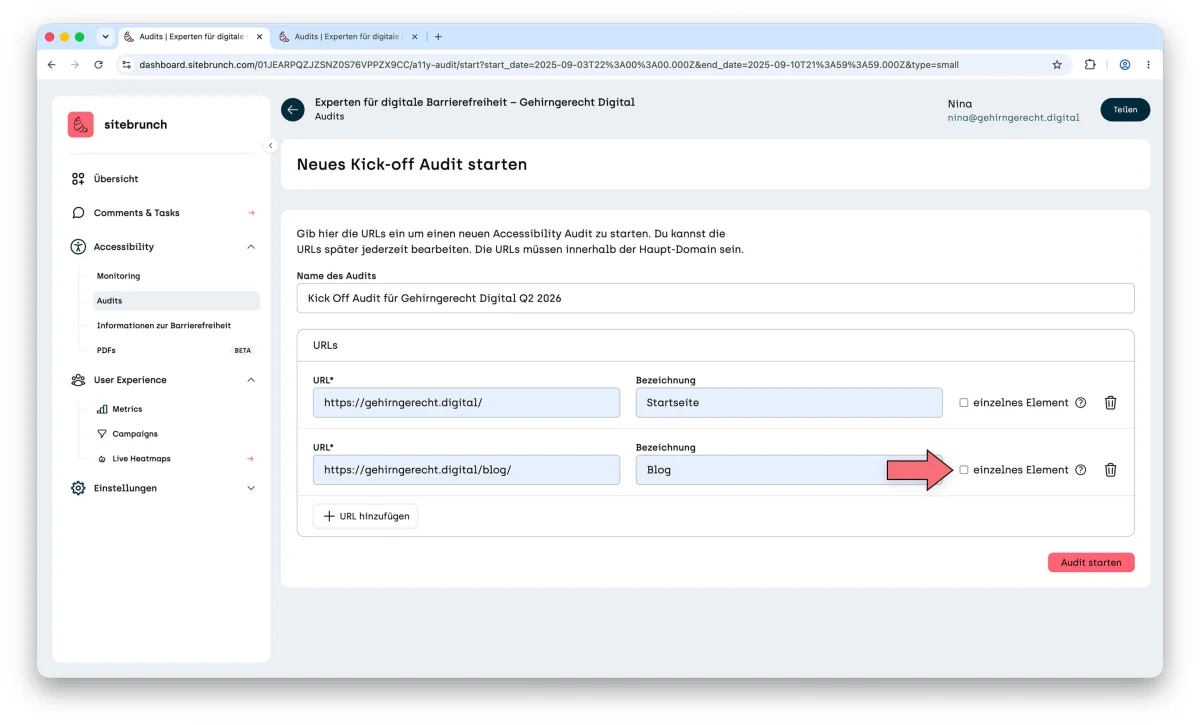
Task: Open the tab search dropdown
Action: (105, 37)
